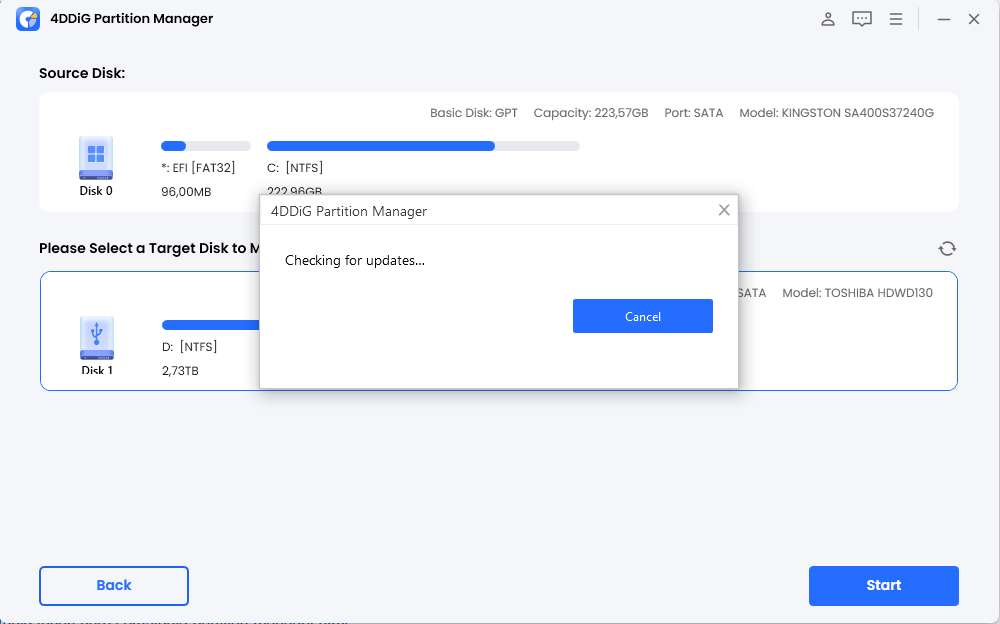The width and height of the screenshot is (1000, 624).
Task: Click the 4DDiG app logo icon
Action: click(x=28, y=19)
